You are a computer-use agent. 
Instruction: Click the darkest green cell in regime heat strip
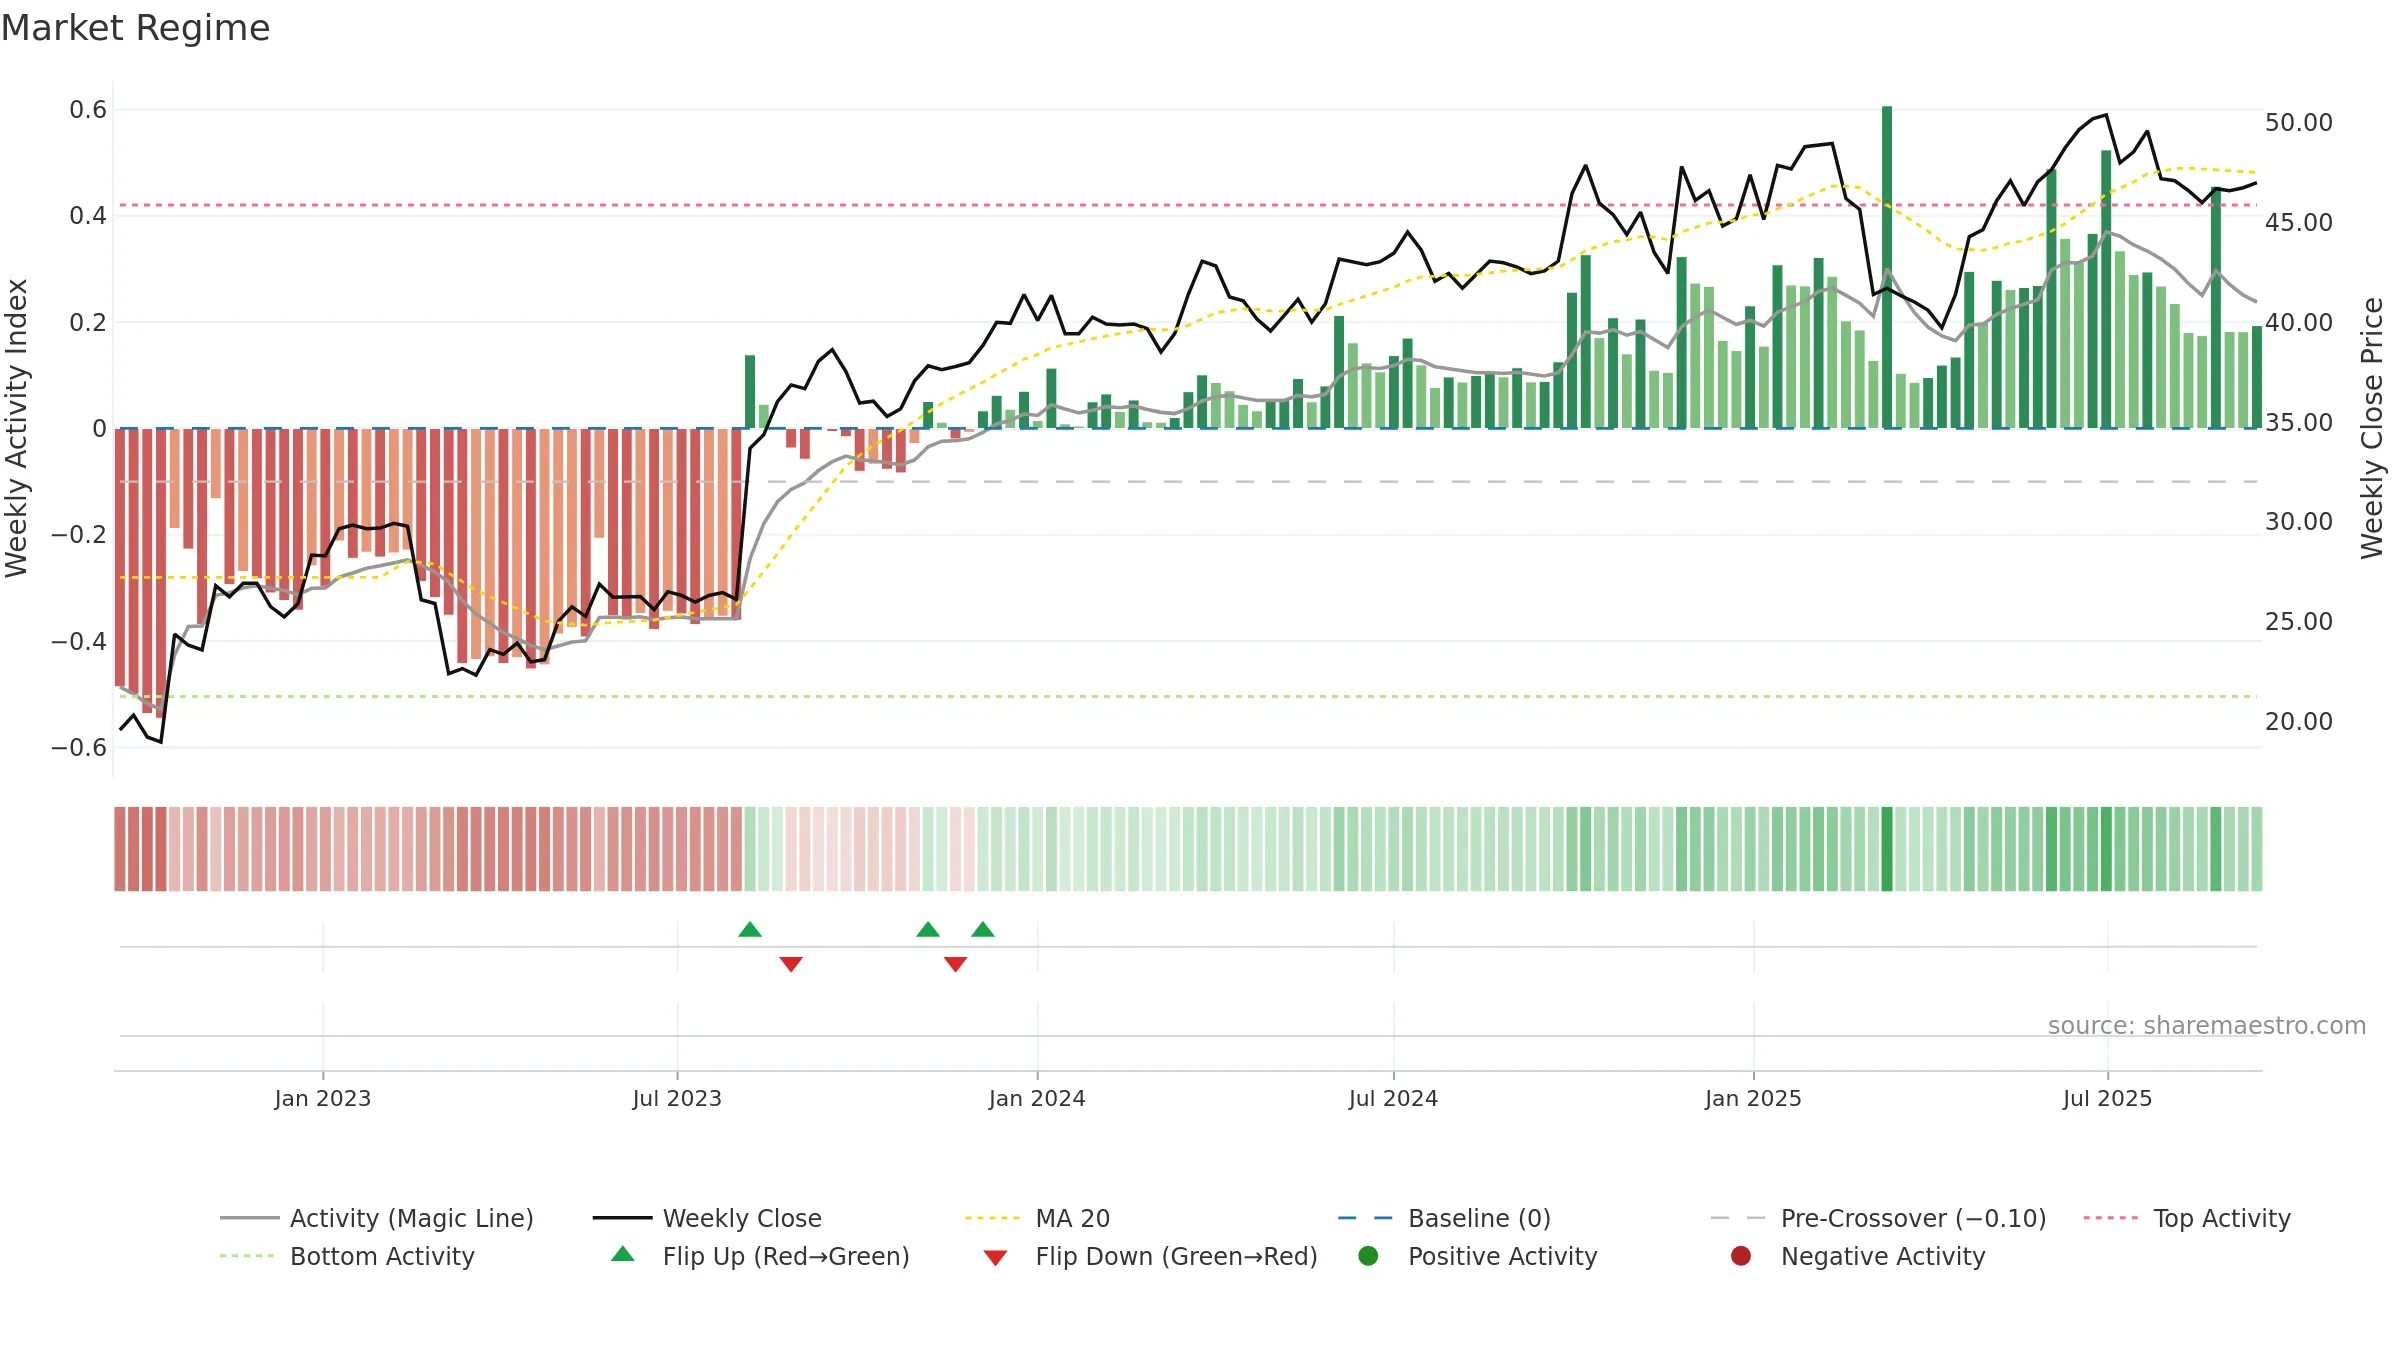click(x=1887, y=849)
